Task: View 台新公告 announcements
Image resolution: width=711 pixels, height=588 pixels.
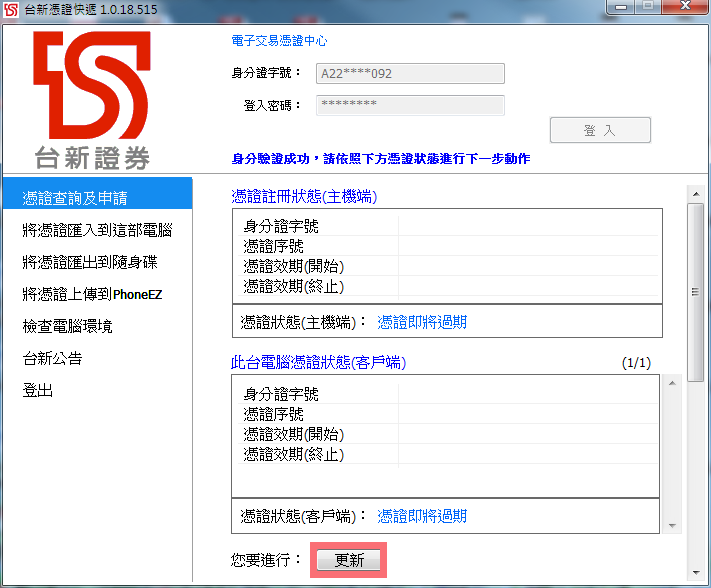Action: [53, 358]
